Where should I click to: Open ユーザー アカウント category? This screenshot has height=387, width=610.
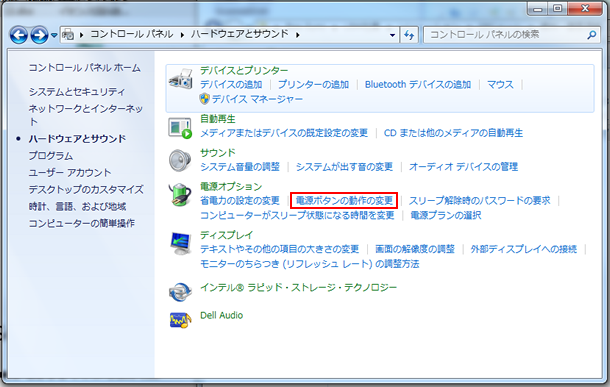[70, 173]
